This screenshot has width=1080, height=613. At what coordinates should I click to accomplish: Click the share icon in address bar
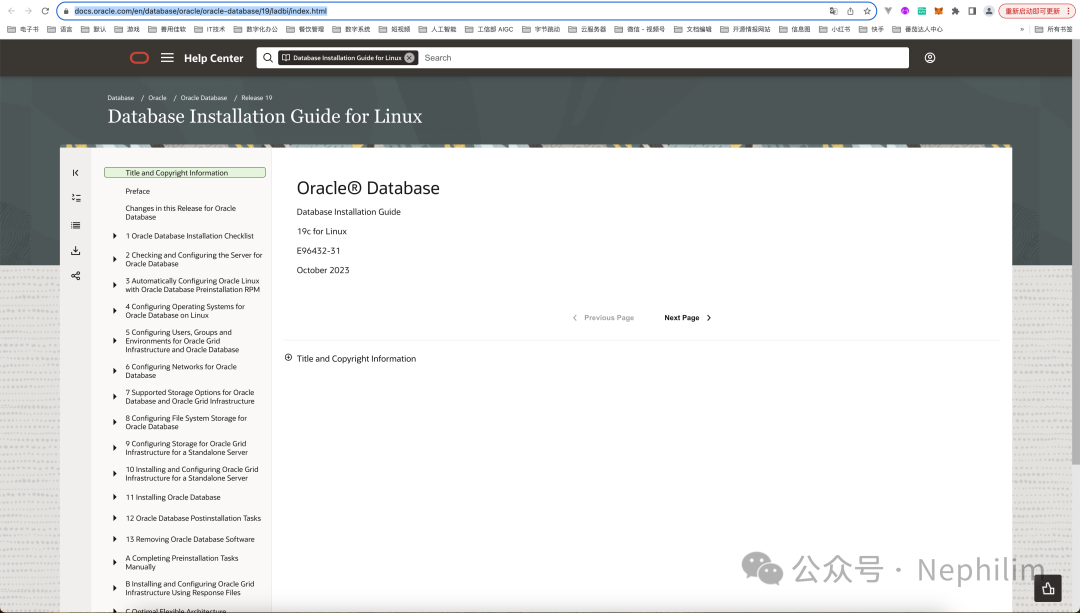click(850, 11)
